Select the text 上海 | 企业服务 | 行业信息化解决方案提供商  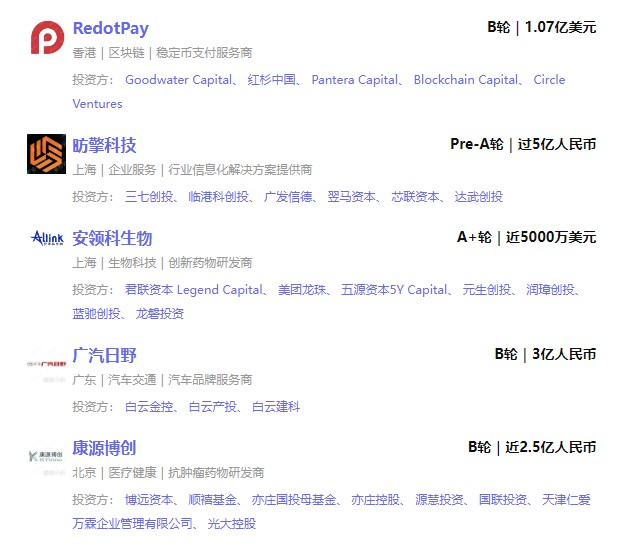tap(192, 170)
